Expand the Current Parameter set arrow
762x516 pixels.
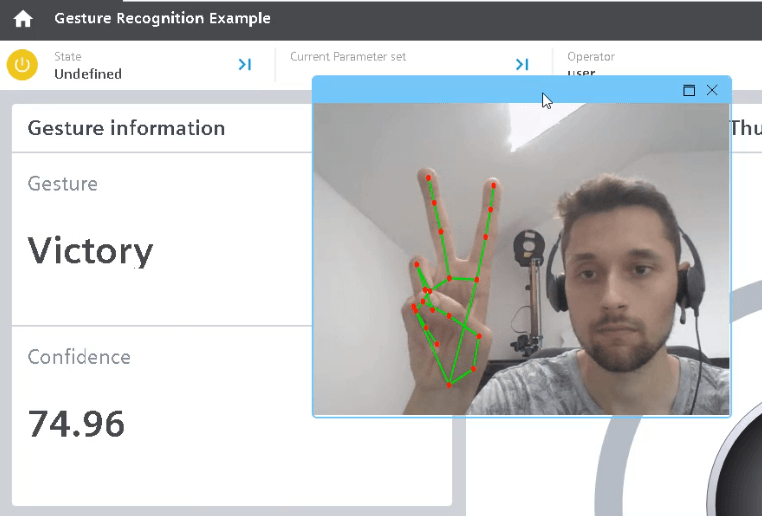pos(522,64)
